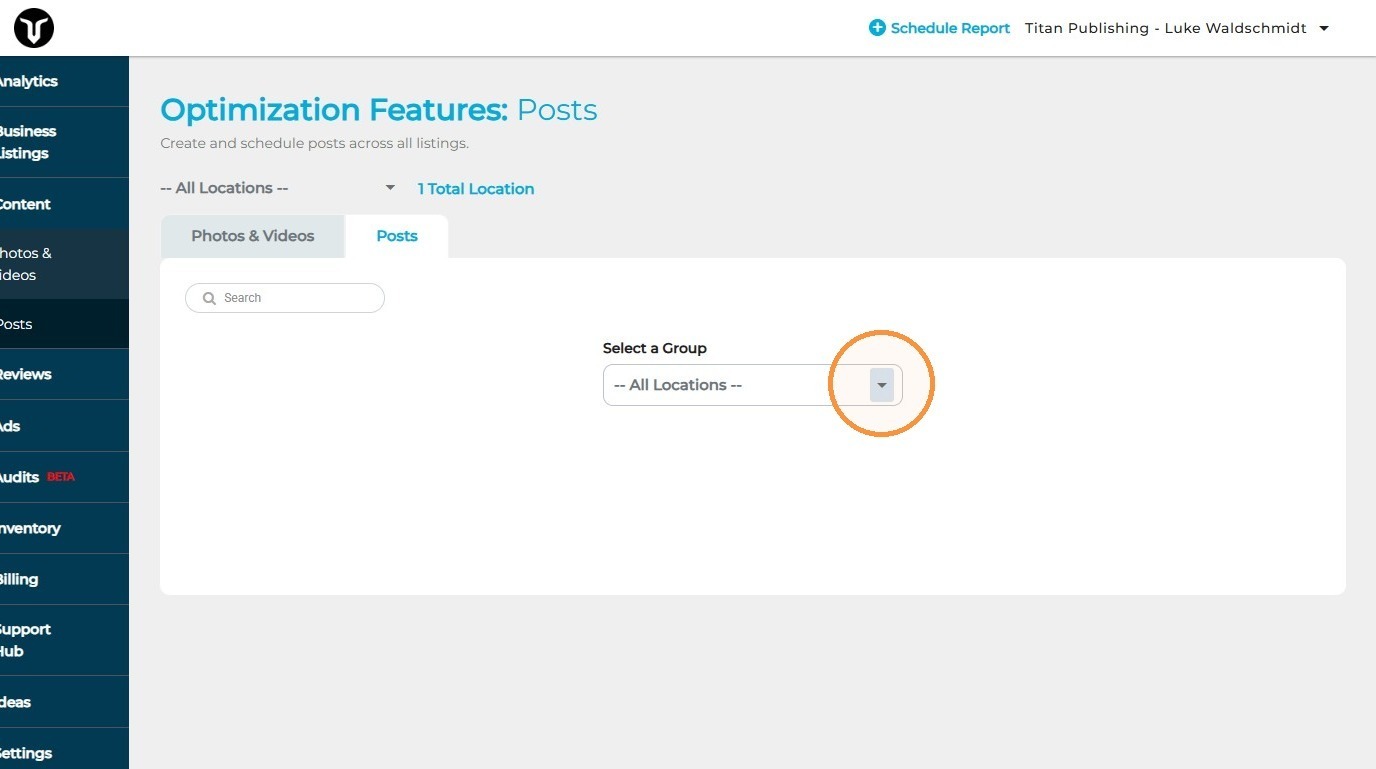Click the magnifier icon in the search box
The image size is (1376, 769).
pyautogui.click(x=209, y=298)
